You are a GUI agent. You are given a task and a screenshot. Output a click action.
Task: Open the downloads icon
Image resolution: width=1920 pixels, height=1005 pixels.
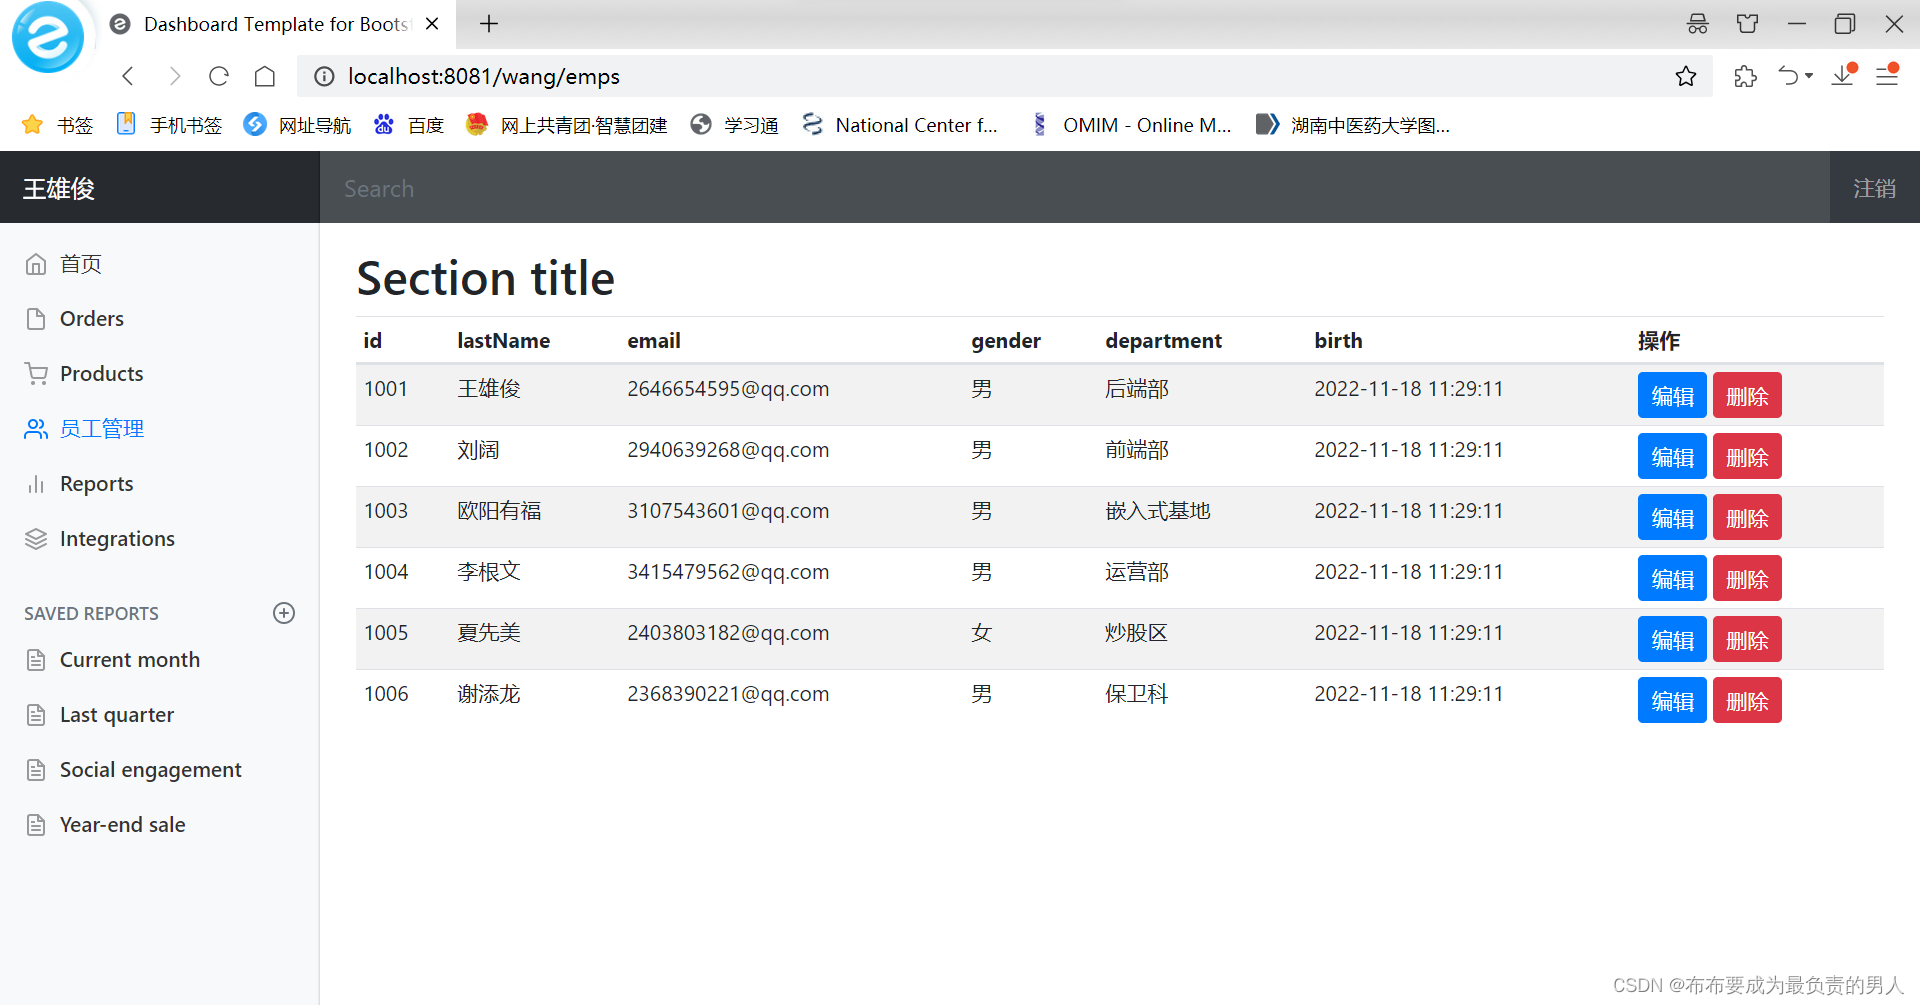1844,74
